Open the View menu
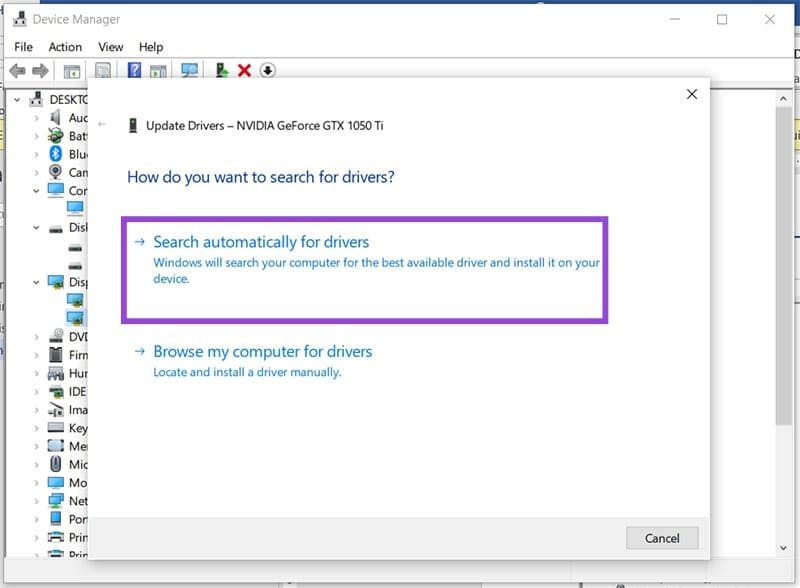Screen dimensions: 800x588 coord(110,46)
